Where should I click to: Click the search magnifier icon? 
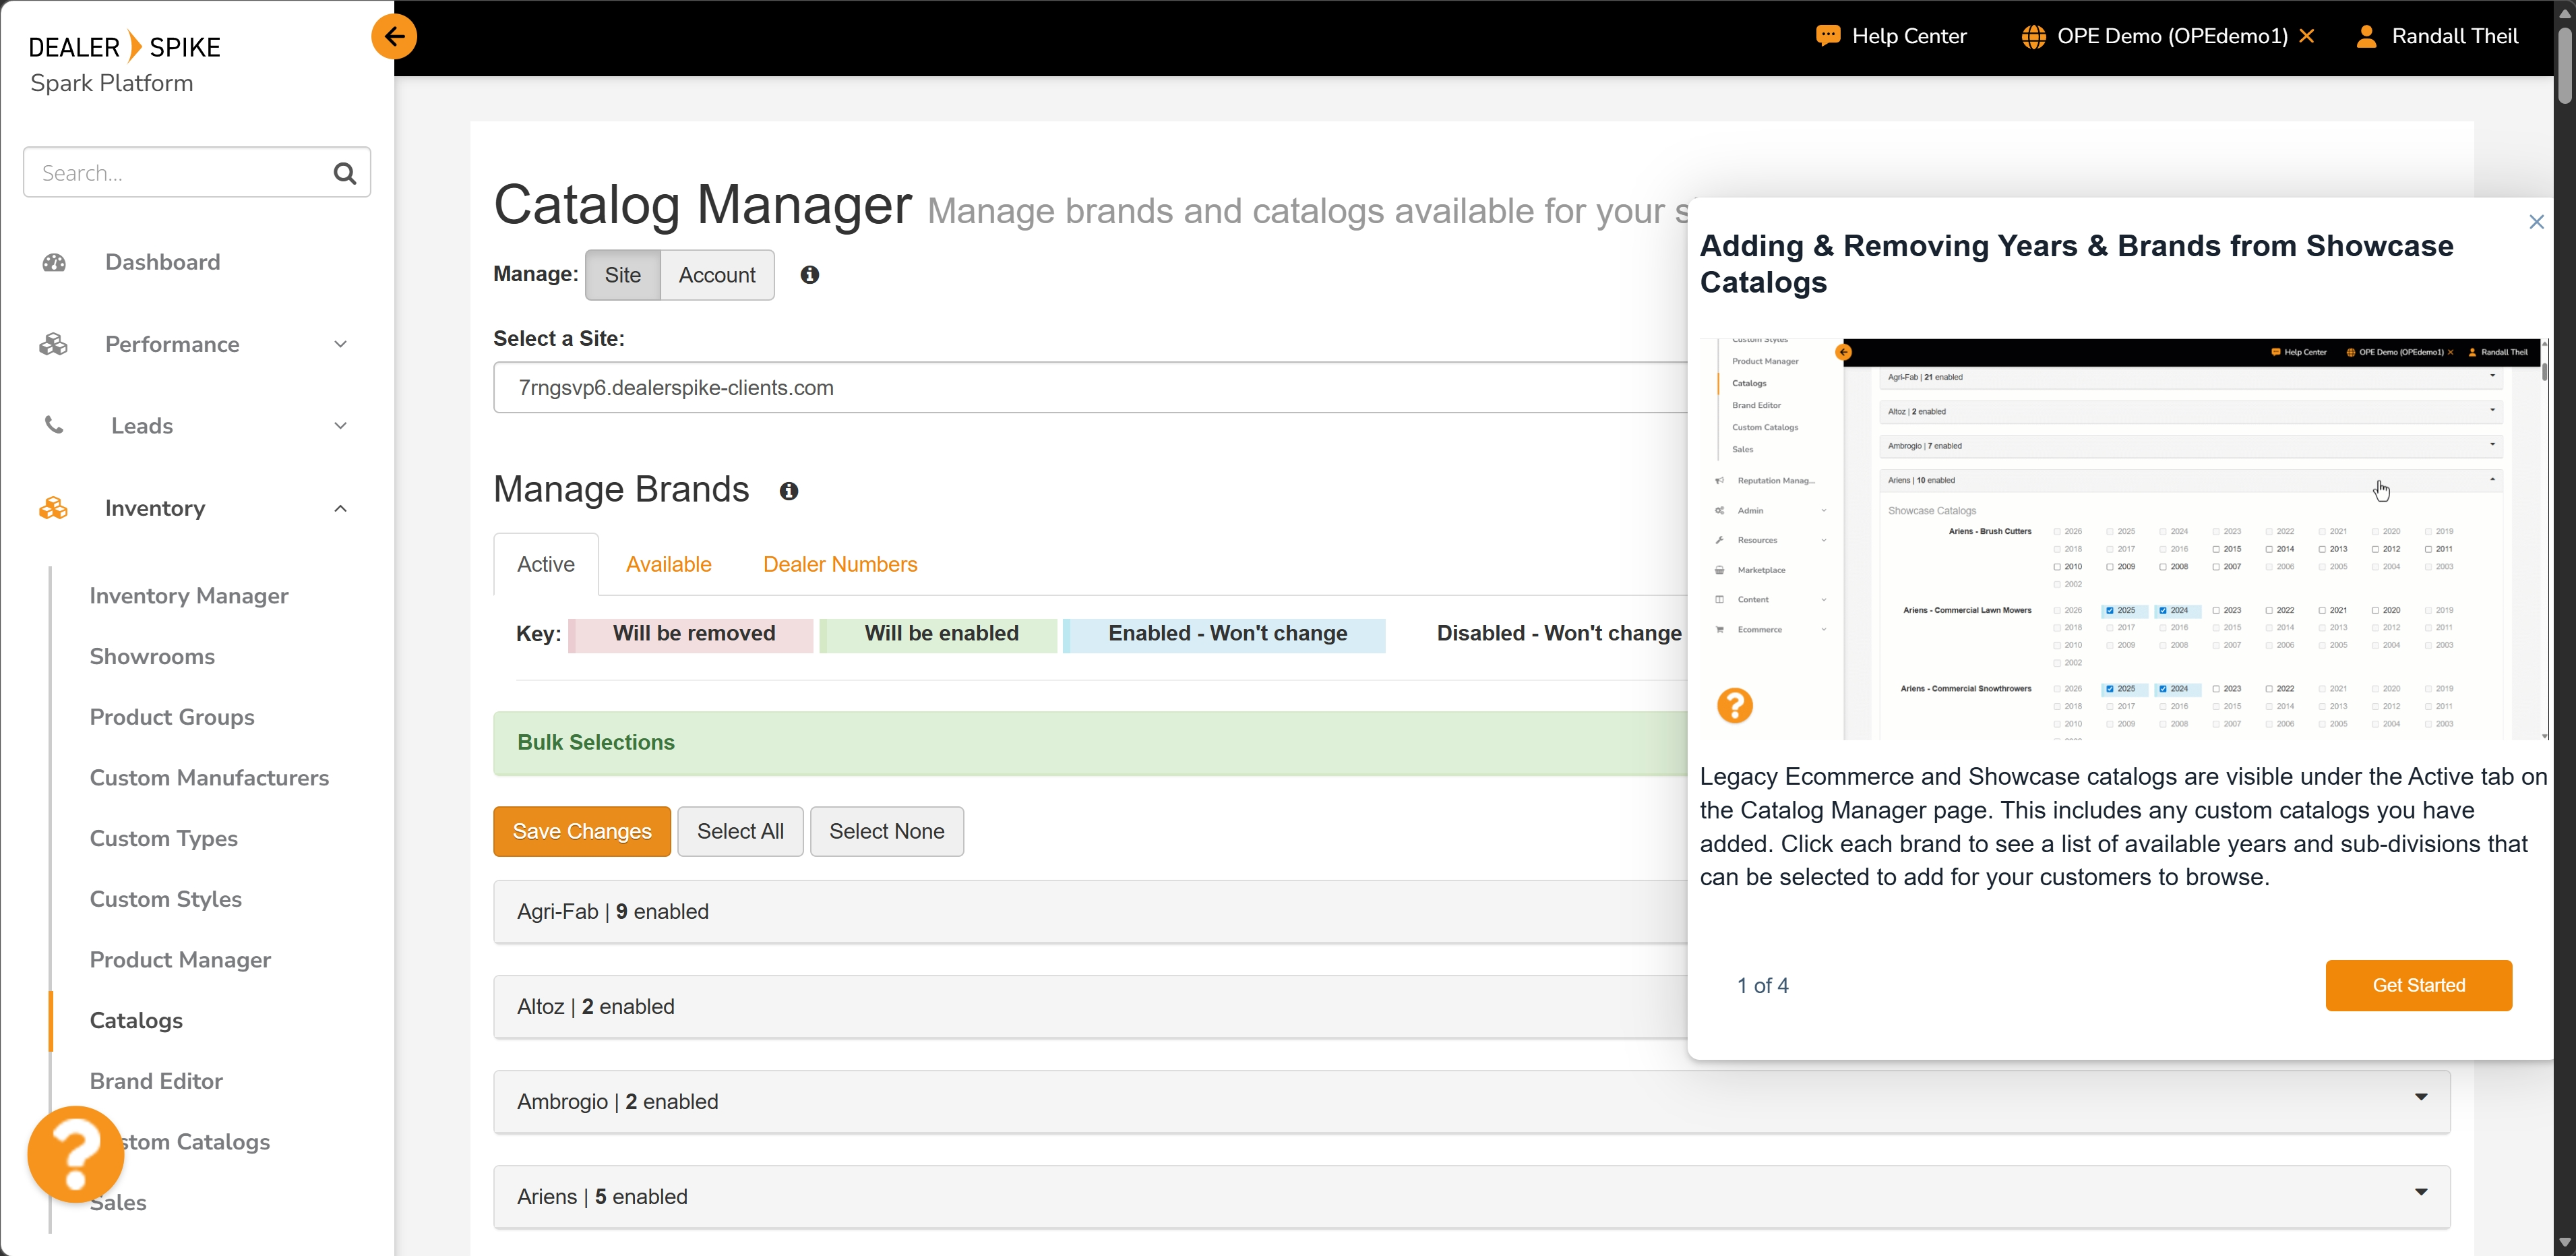[345, 173]
